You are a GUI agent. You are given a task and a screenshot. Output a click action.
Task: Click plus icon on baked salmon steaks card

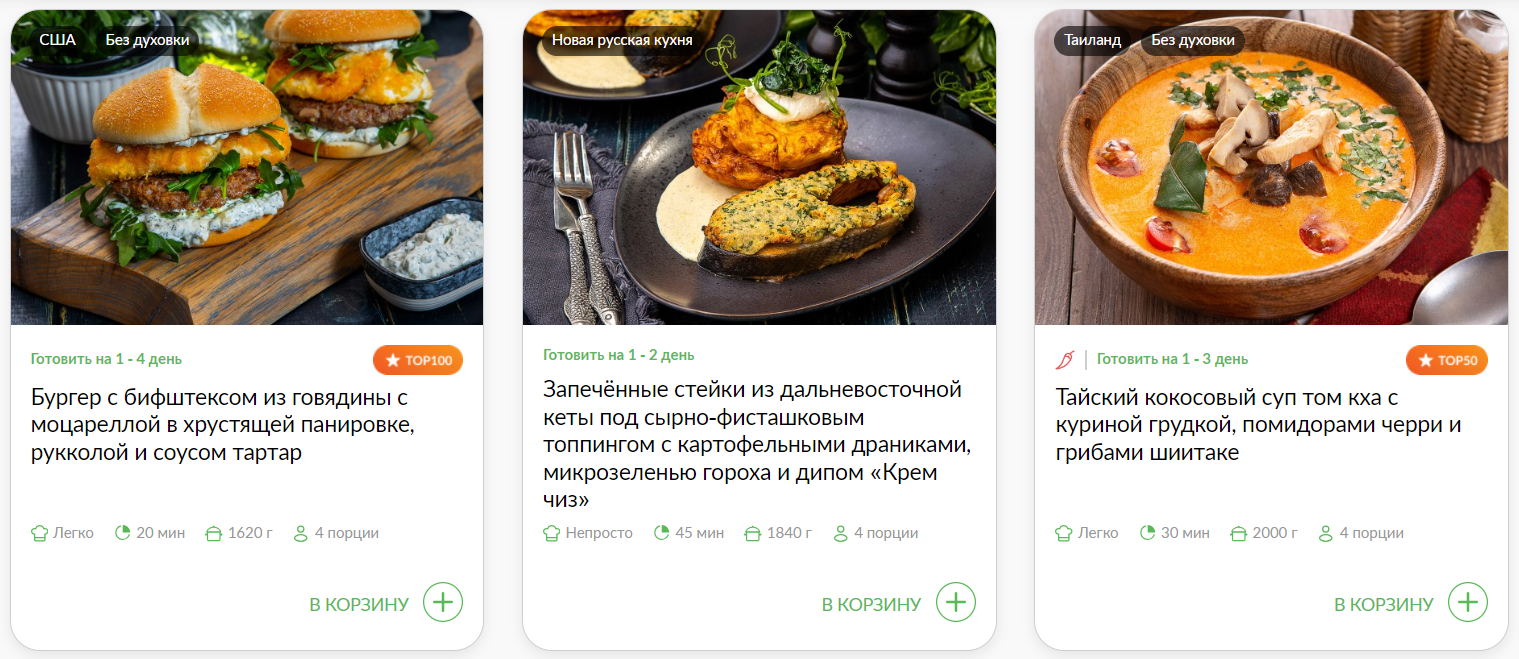956,602
